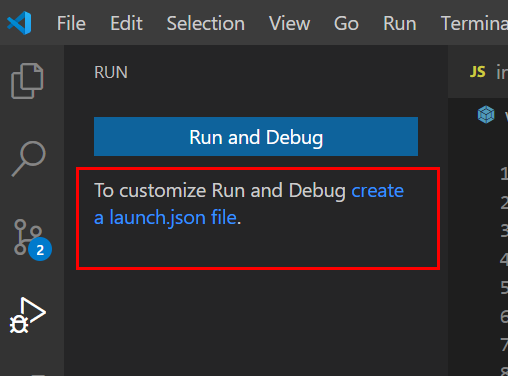Click the blue cube breadcrumb icon
Viewport: 508px width, 376px height.
pyautogui.click(x=486, y=114)
